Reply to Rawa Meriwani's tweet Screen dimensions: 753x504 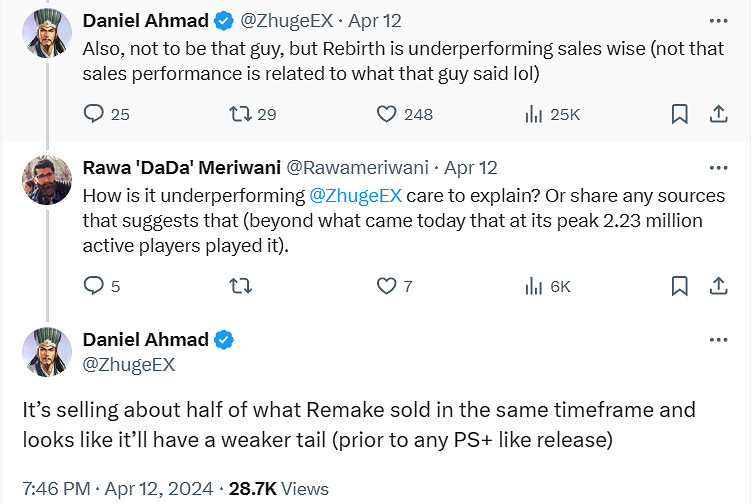pyautogui.click(x=94, y=286)
